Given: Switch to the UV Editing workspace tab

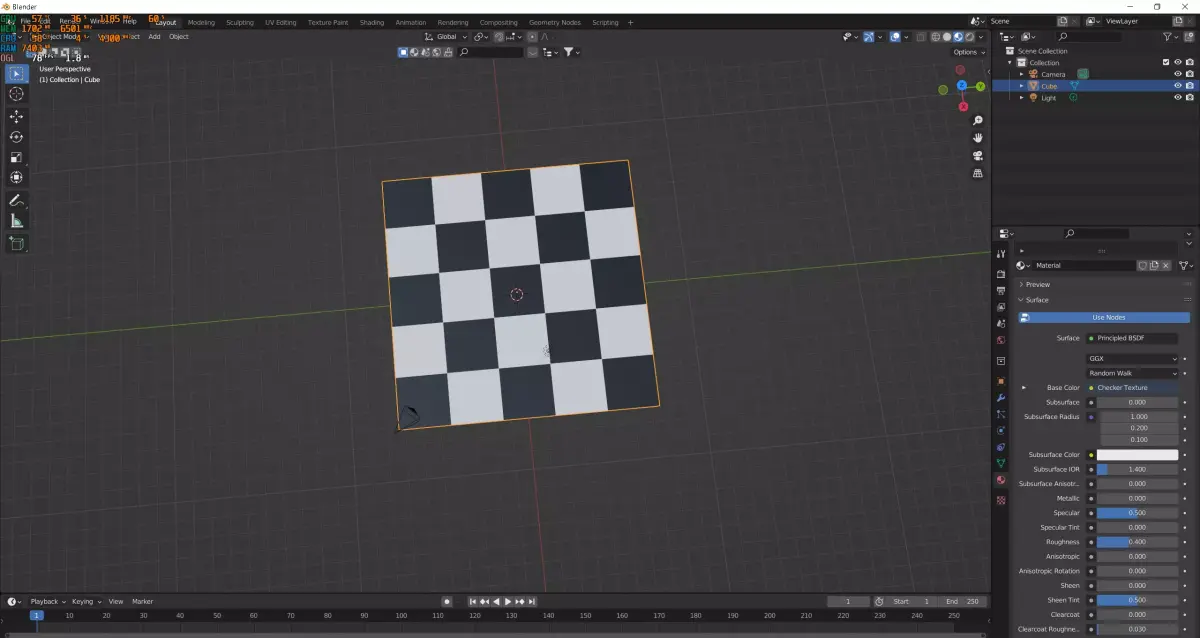Looking at the screenshot, I should [x=280, y=22].
